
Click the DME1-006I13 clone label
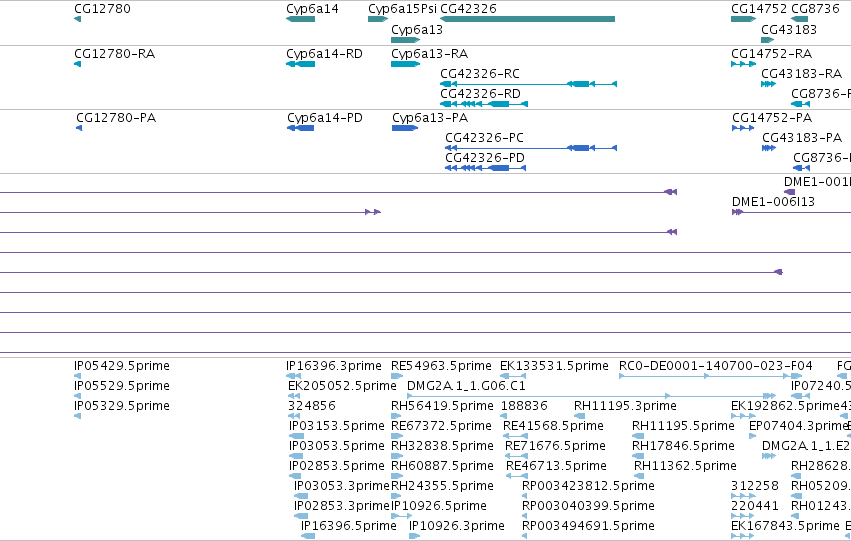(773, 202)
